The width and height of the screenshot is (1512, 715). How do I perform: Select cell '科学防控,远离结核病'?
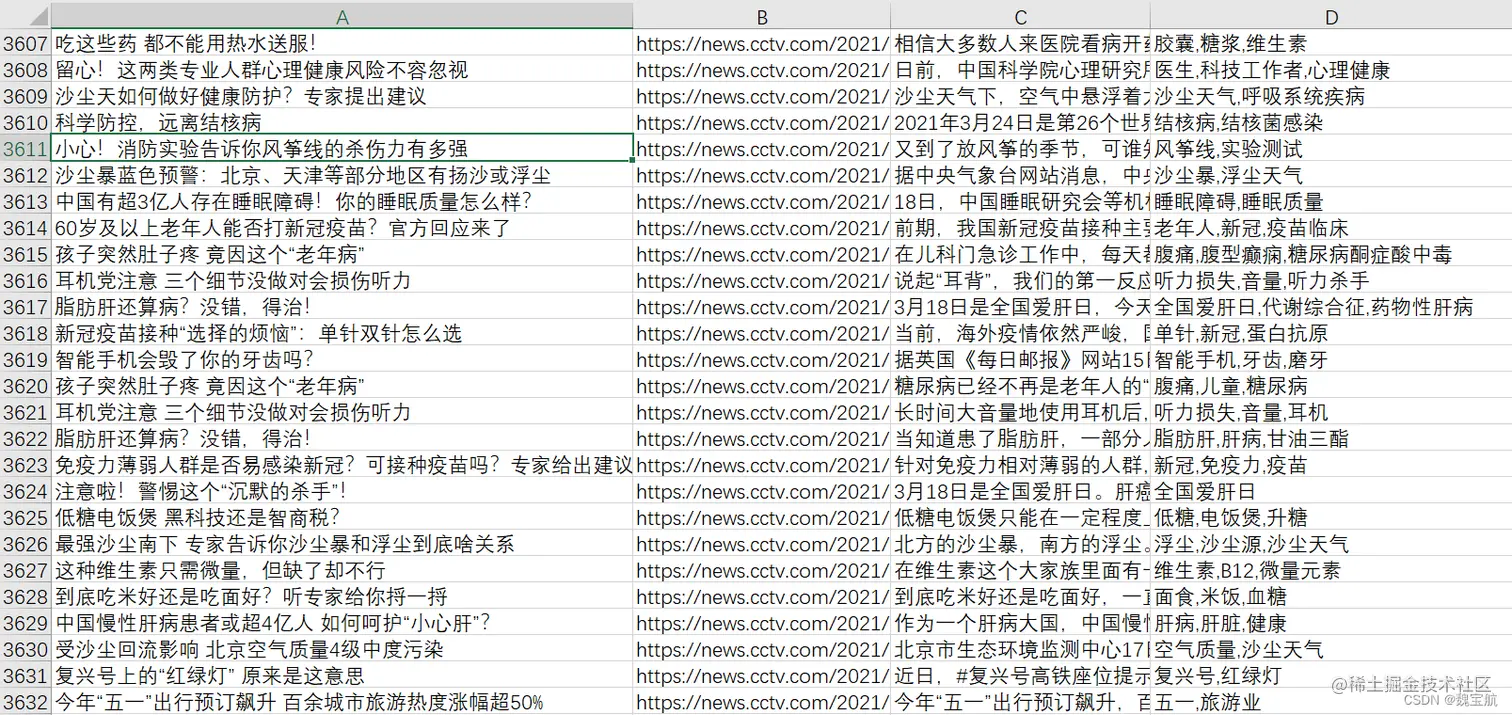pos(342,123)
